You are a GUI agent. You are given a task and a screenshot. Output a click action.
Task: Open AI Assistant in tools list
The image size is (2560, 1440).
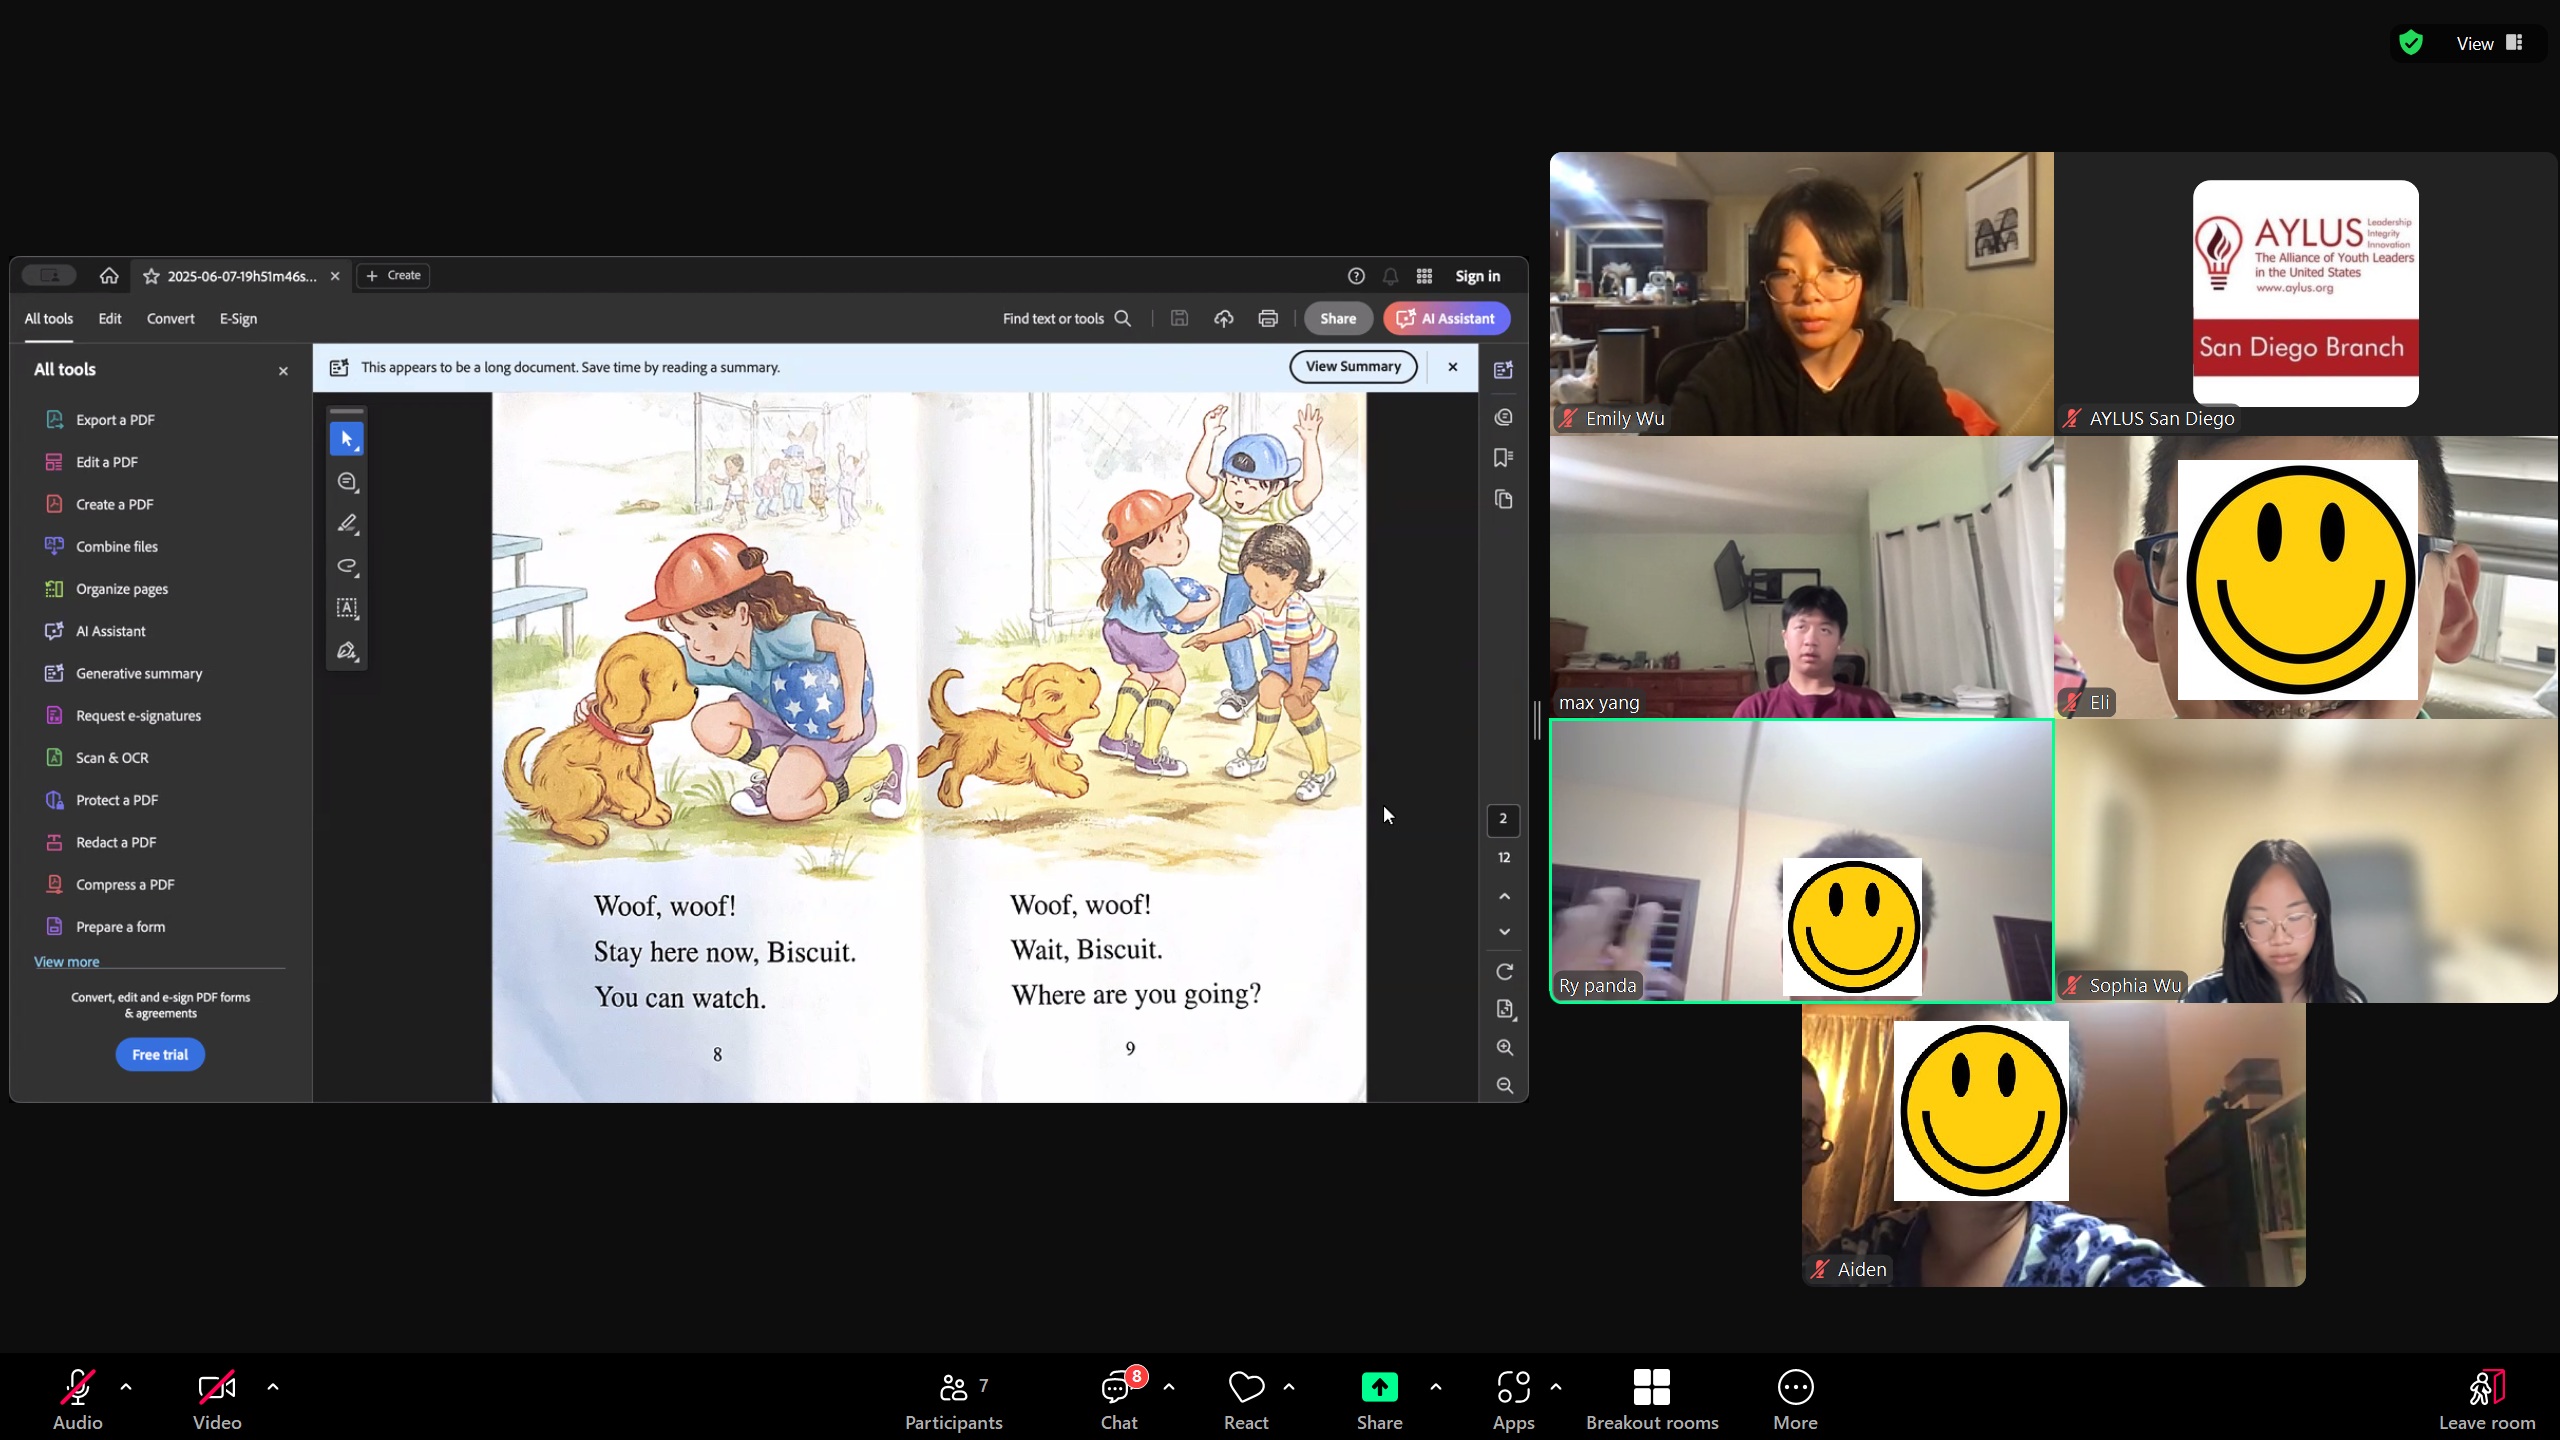(95, 631)
